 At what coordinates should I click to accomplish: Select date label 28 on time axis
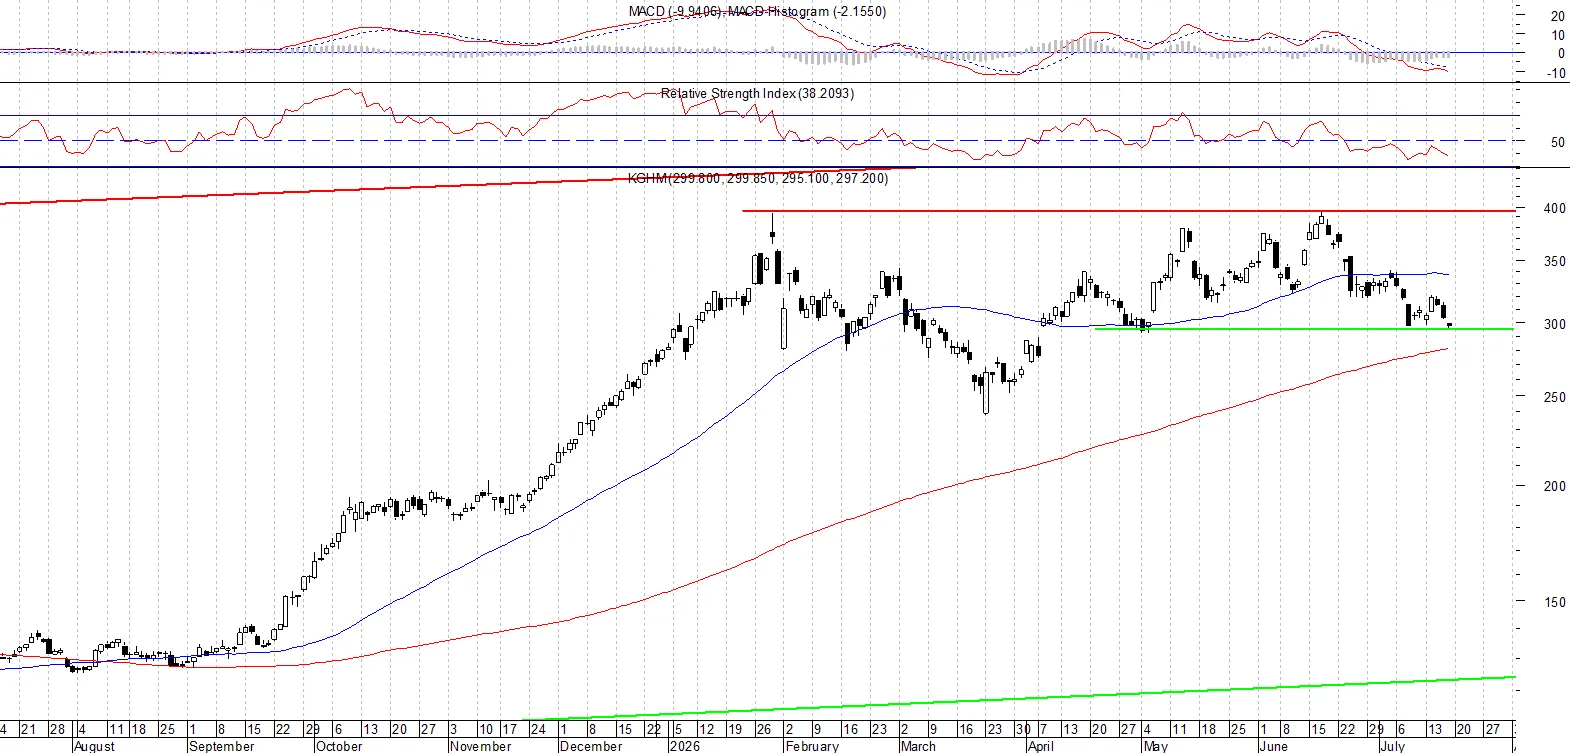pyautogui.click(x=57, y=729)
